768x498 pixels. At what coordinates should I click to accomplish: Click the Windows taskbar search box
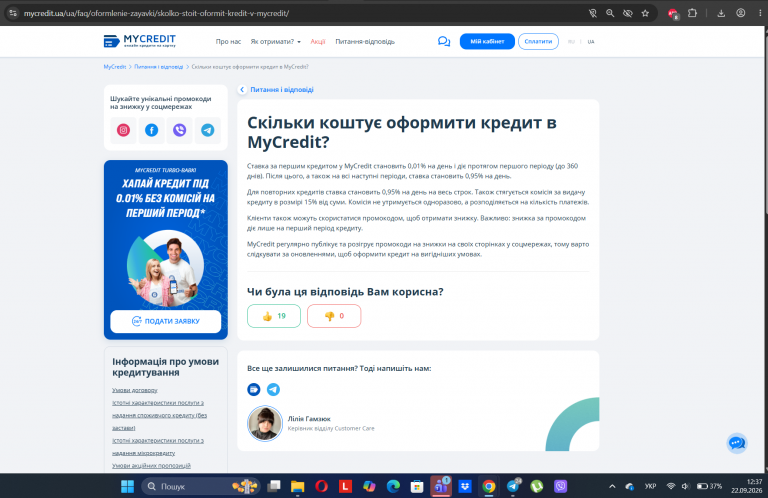(200, 486)
